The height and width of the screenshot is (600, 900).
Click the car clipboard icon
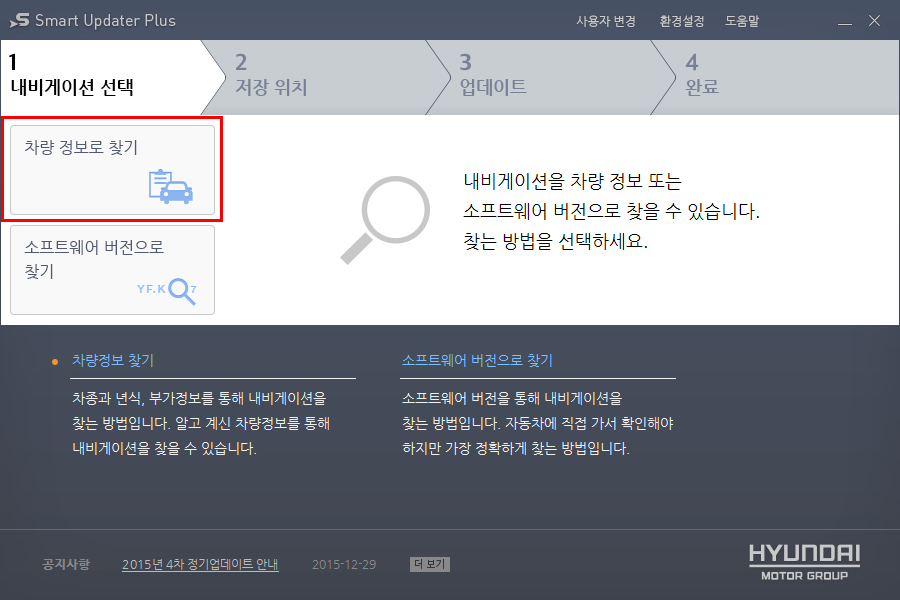point(170,187)
